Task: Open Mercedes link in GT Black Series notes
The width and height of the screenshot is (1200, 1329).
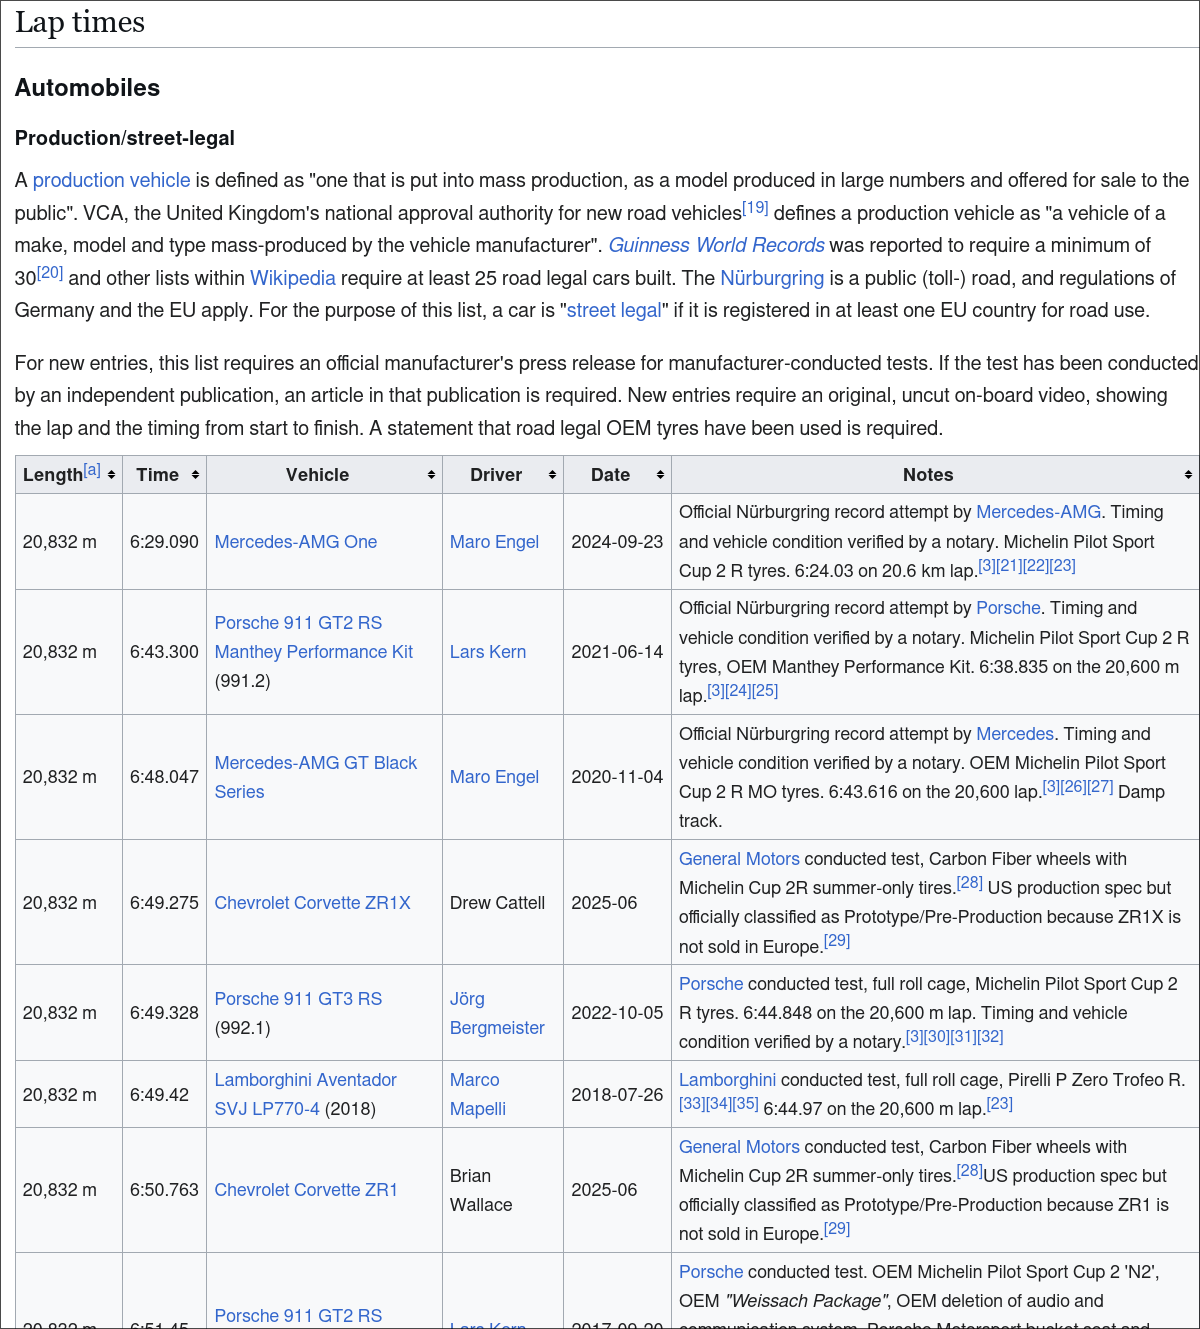Action: click(x=1015, y=734)
